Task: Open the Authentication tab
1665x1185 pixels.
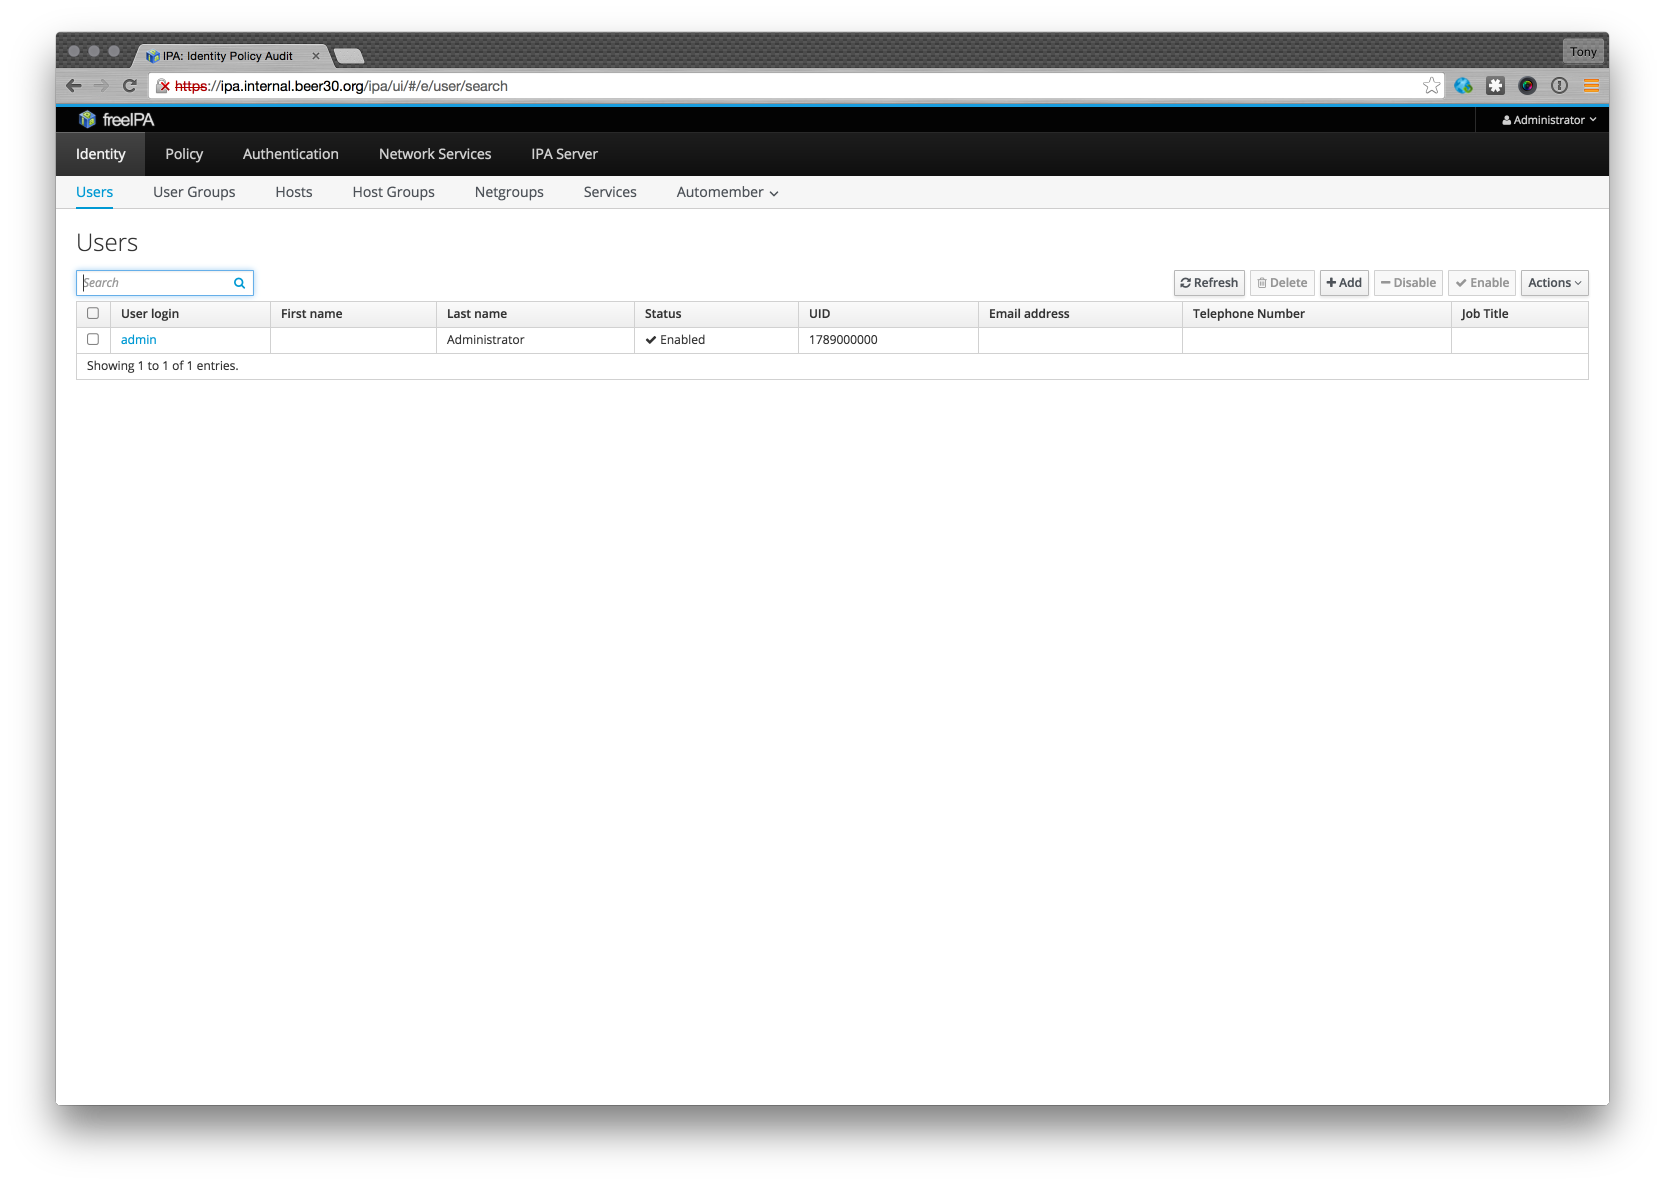Action: pos(291,154)
